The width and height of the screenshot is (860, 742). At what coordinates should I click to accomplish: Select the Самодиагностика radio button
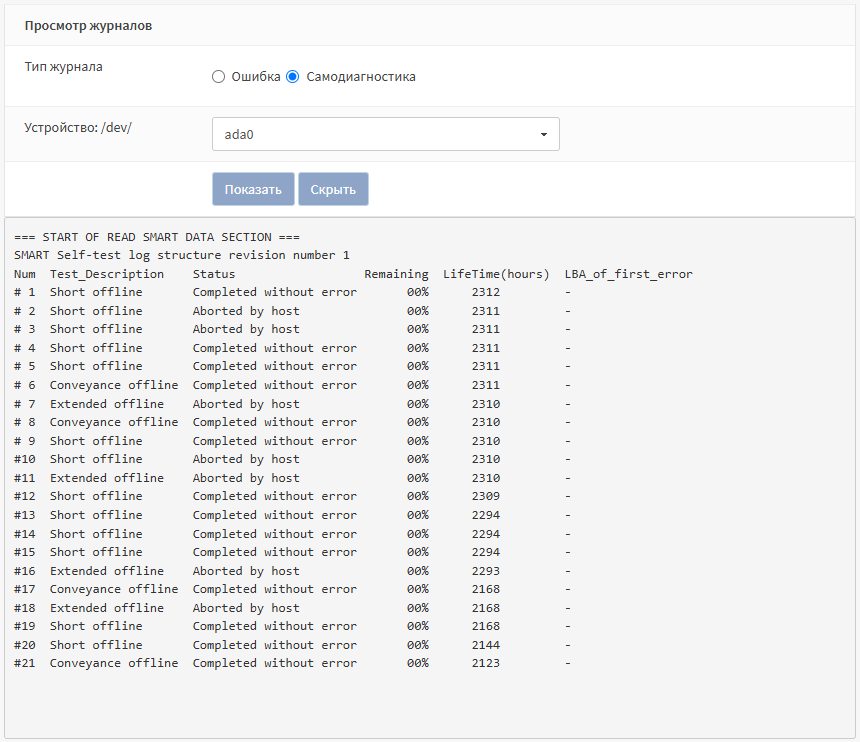pos(293,77)
